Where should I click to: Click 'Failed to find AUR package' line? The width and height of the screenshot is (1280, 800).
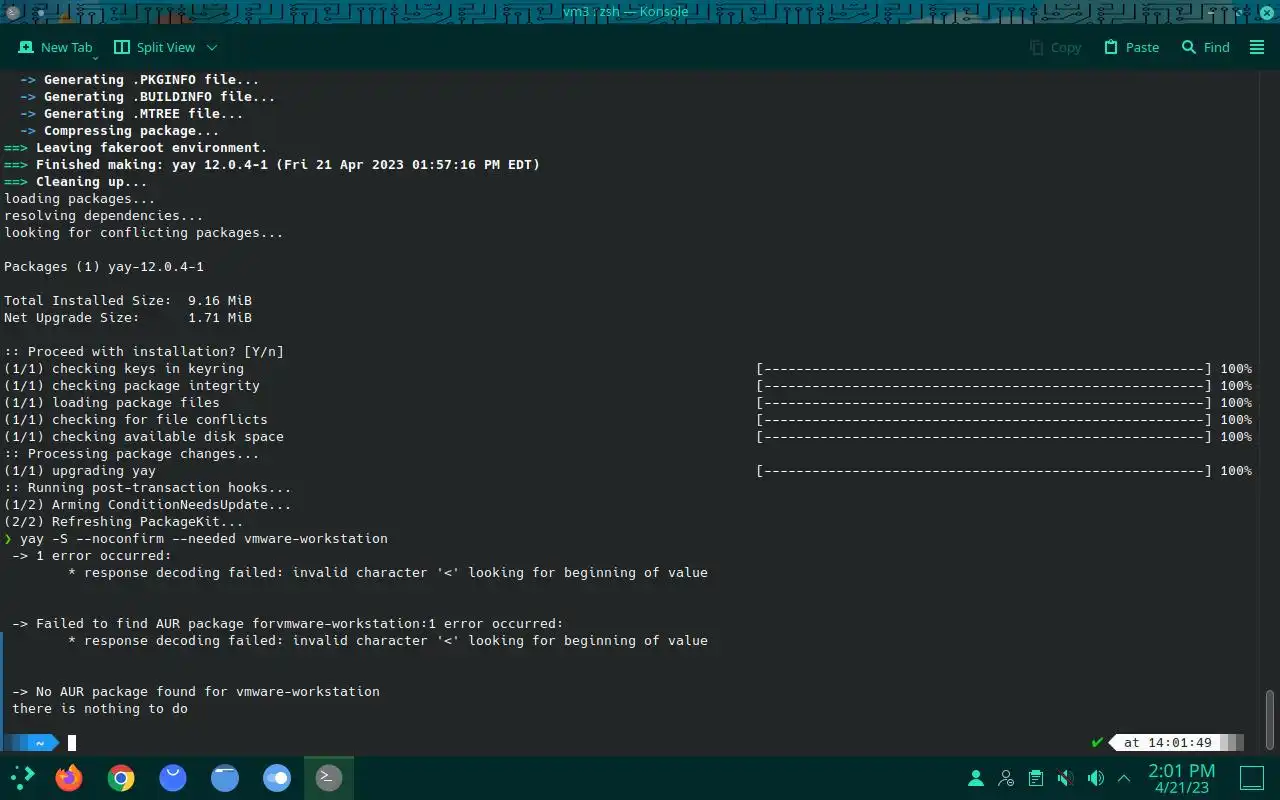click(288, 624)
